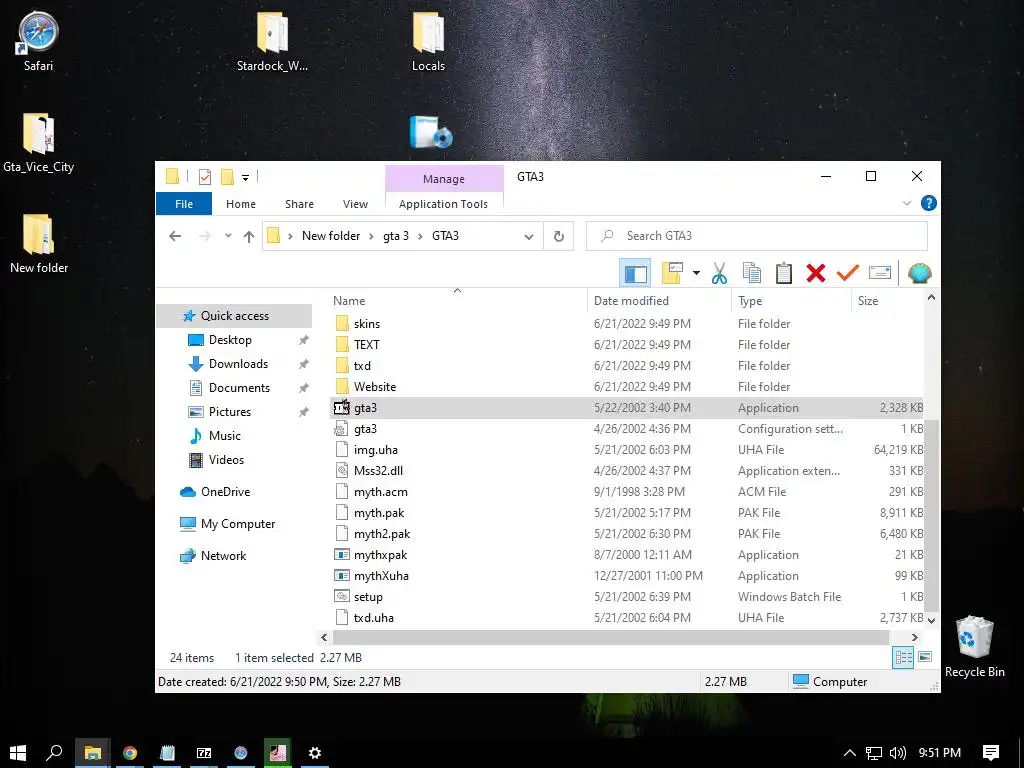Toggle the navigation pane toolbar button
This screenshot has height=768, width=1024.
tap(635, 273)
